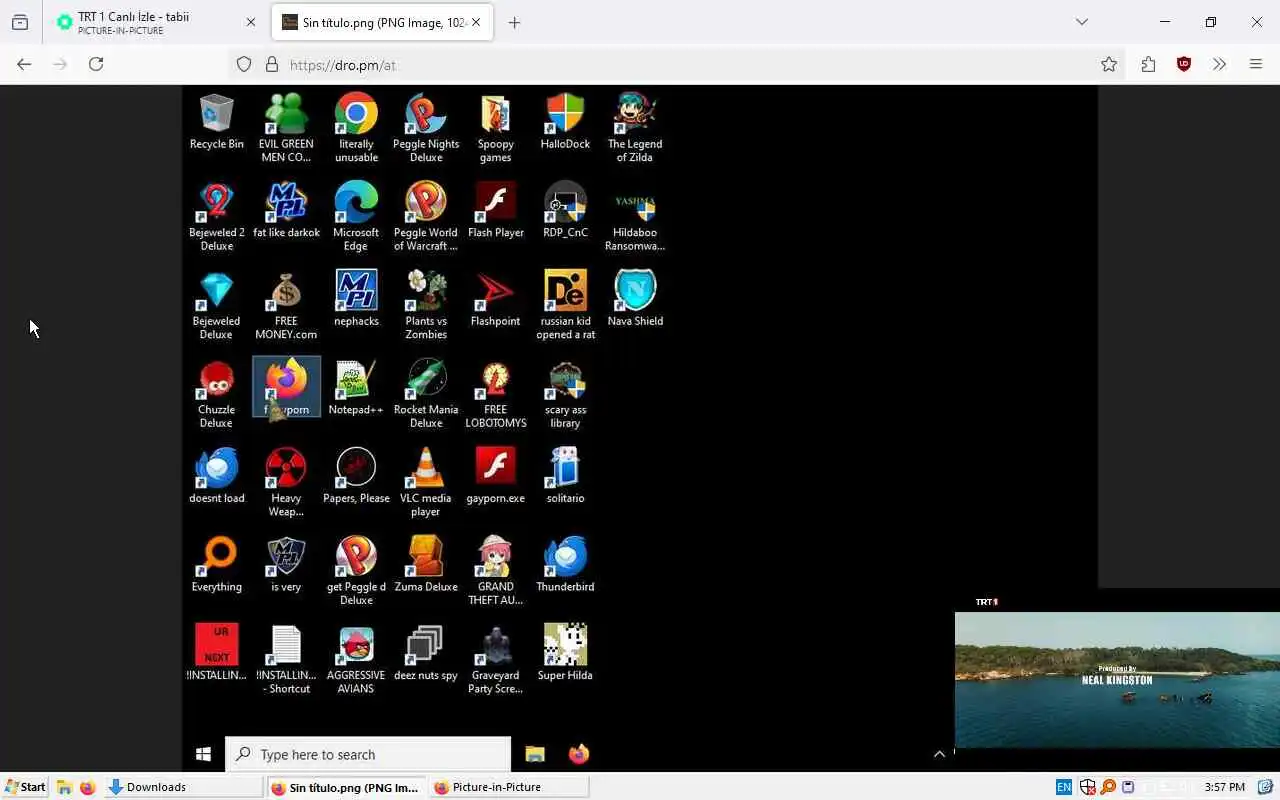Open a new browser tab
The image size is (1280, 800).
pos(514,23)
